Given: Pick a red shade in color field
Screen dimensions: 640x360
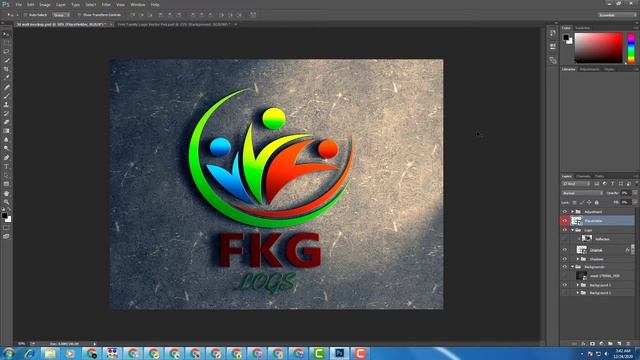Looking at the screenshot, I should coord(598,48).
